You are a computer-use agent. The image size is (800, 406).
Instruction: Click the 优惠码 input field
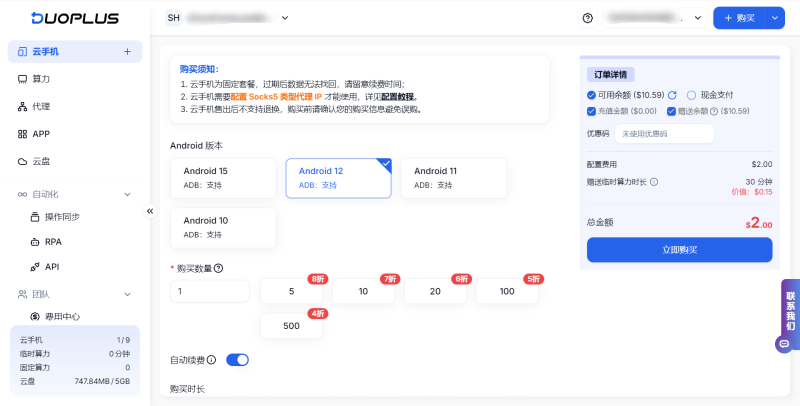coord(664,134)
